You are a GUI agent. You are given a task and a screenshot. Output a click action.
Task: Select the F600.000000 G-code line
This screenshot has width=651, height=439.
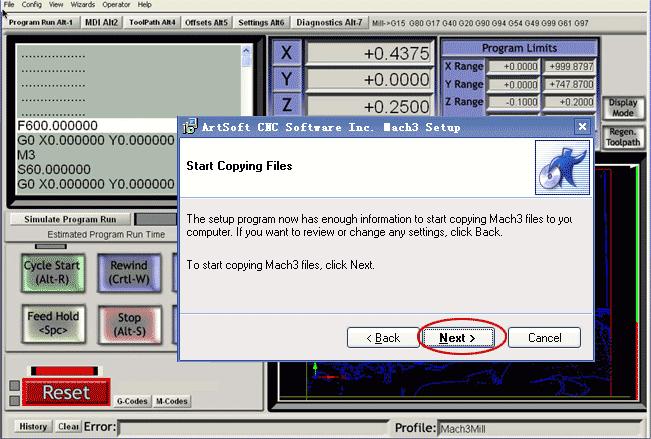coord(96,125)
